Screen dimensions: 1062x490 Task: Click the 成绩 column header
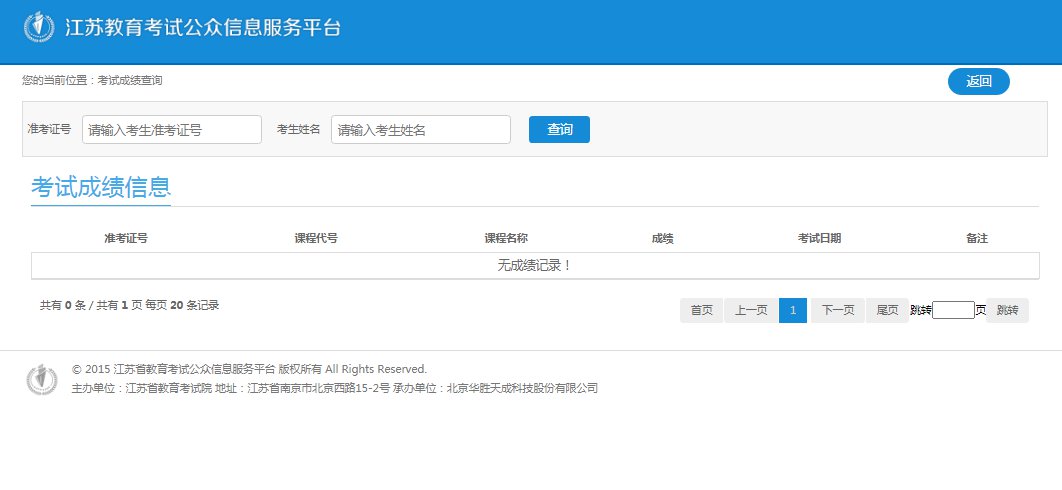click(x=662, y=239)
